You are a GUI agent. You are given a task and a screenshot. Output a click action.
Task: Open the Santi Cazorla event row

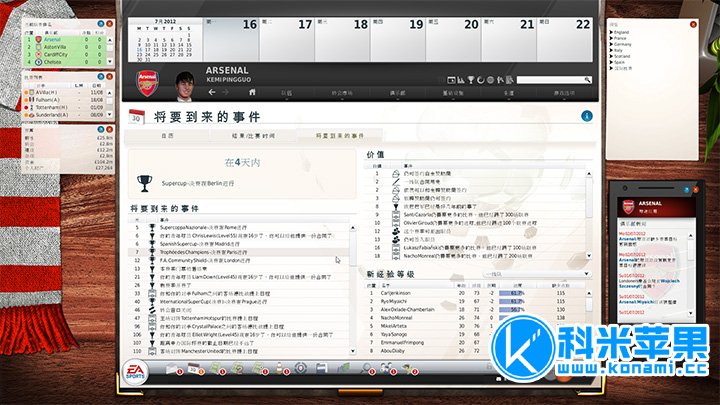(x=475, y=214)
